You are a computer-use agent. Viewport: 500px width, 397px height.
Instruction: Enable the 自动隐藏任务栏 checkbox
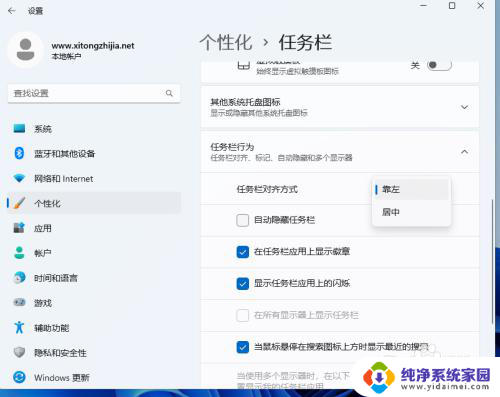tap(242, 220)
